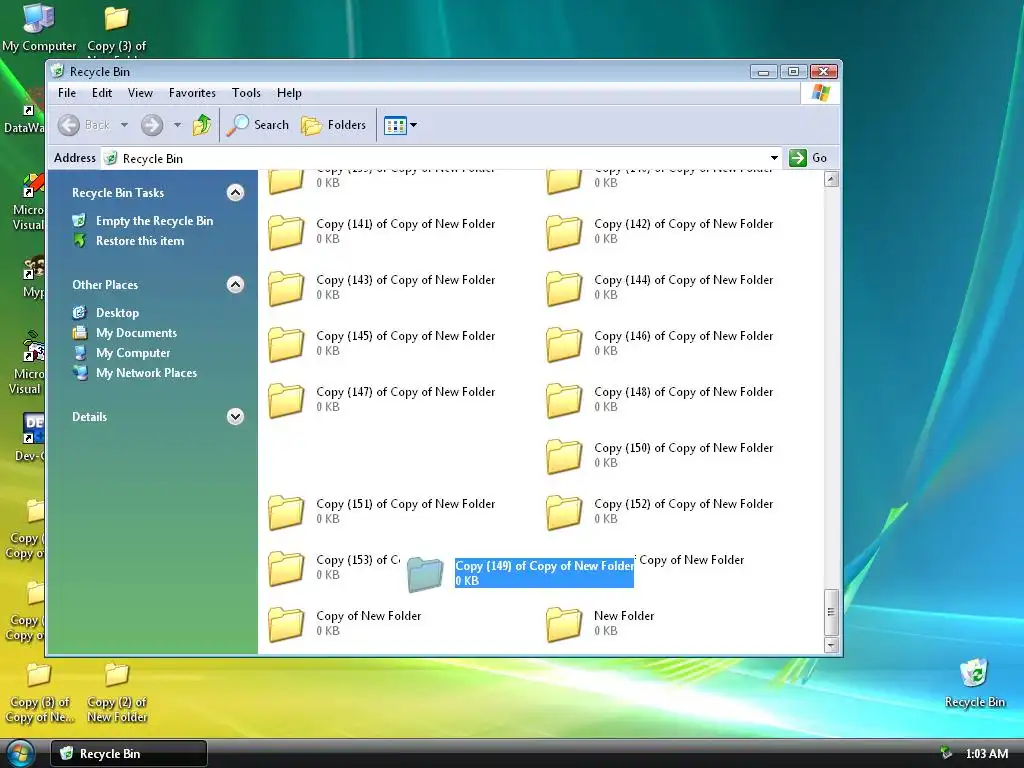Click the Forward arrow button
The width and height of the screenshot is (1024, 768).
click(152, 125)
